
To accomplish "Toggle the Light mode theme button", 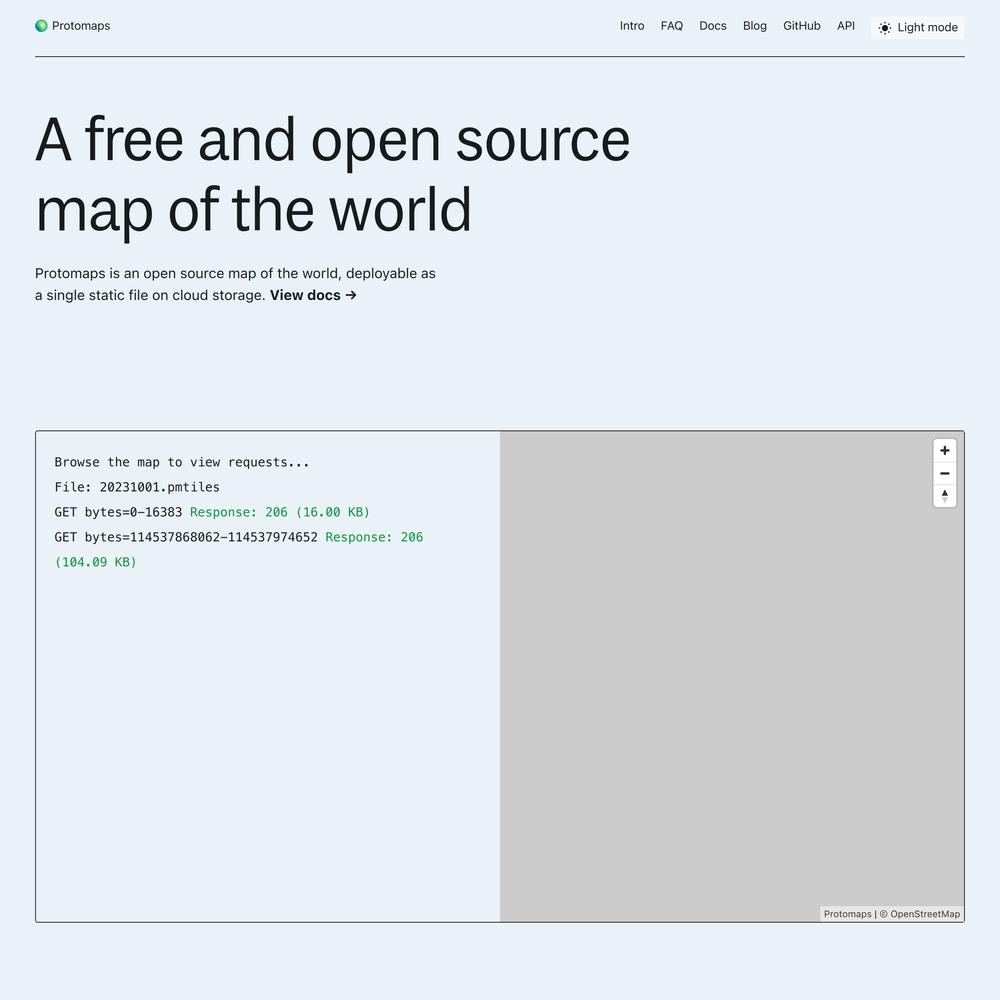I will pyautogui.click(x=917, y=27).
